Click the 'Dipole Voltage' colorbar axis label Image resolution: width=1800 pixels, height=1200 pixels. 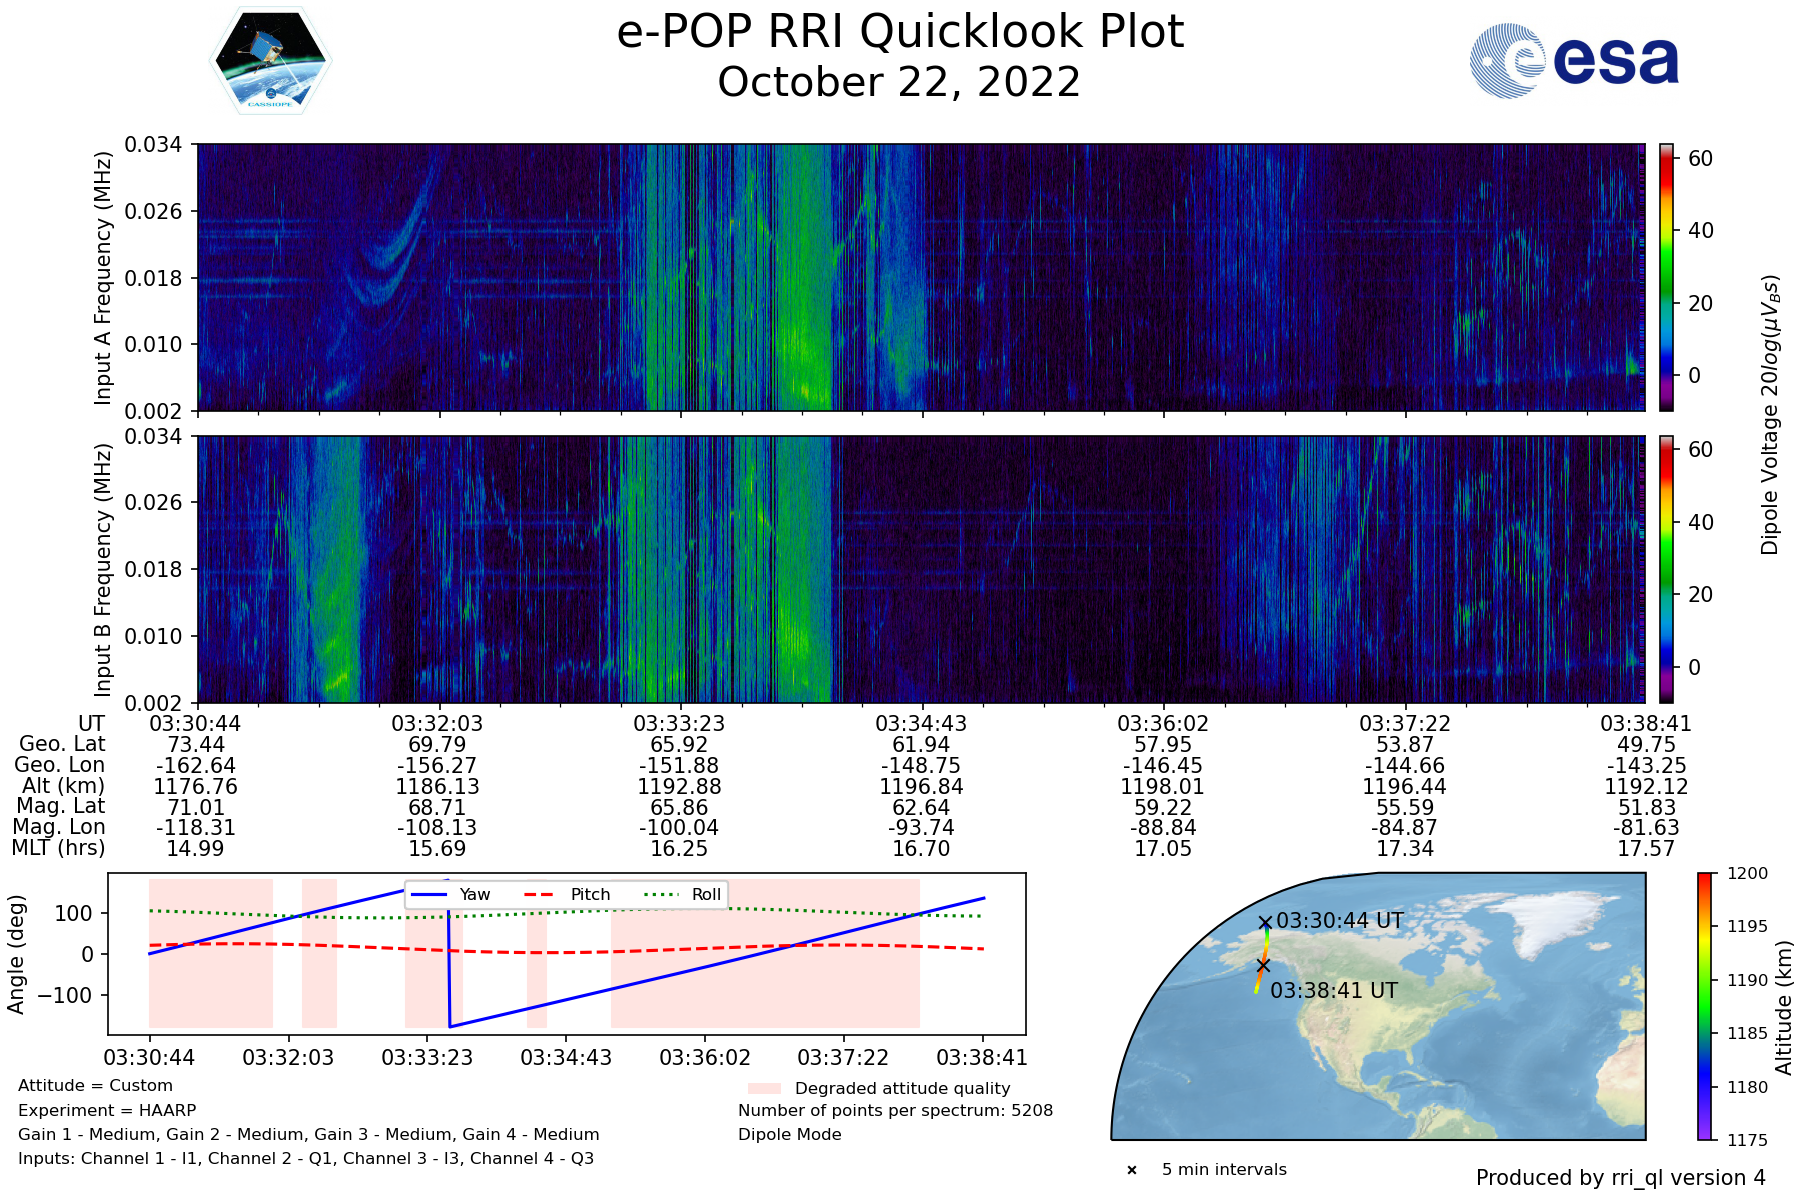pos(1771,415)
